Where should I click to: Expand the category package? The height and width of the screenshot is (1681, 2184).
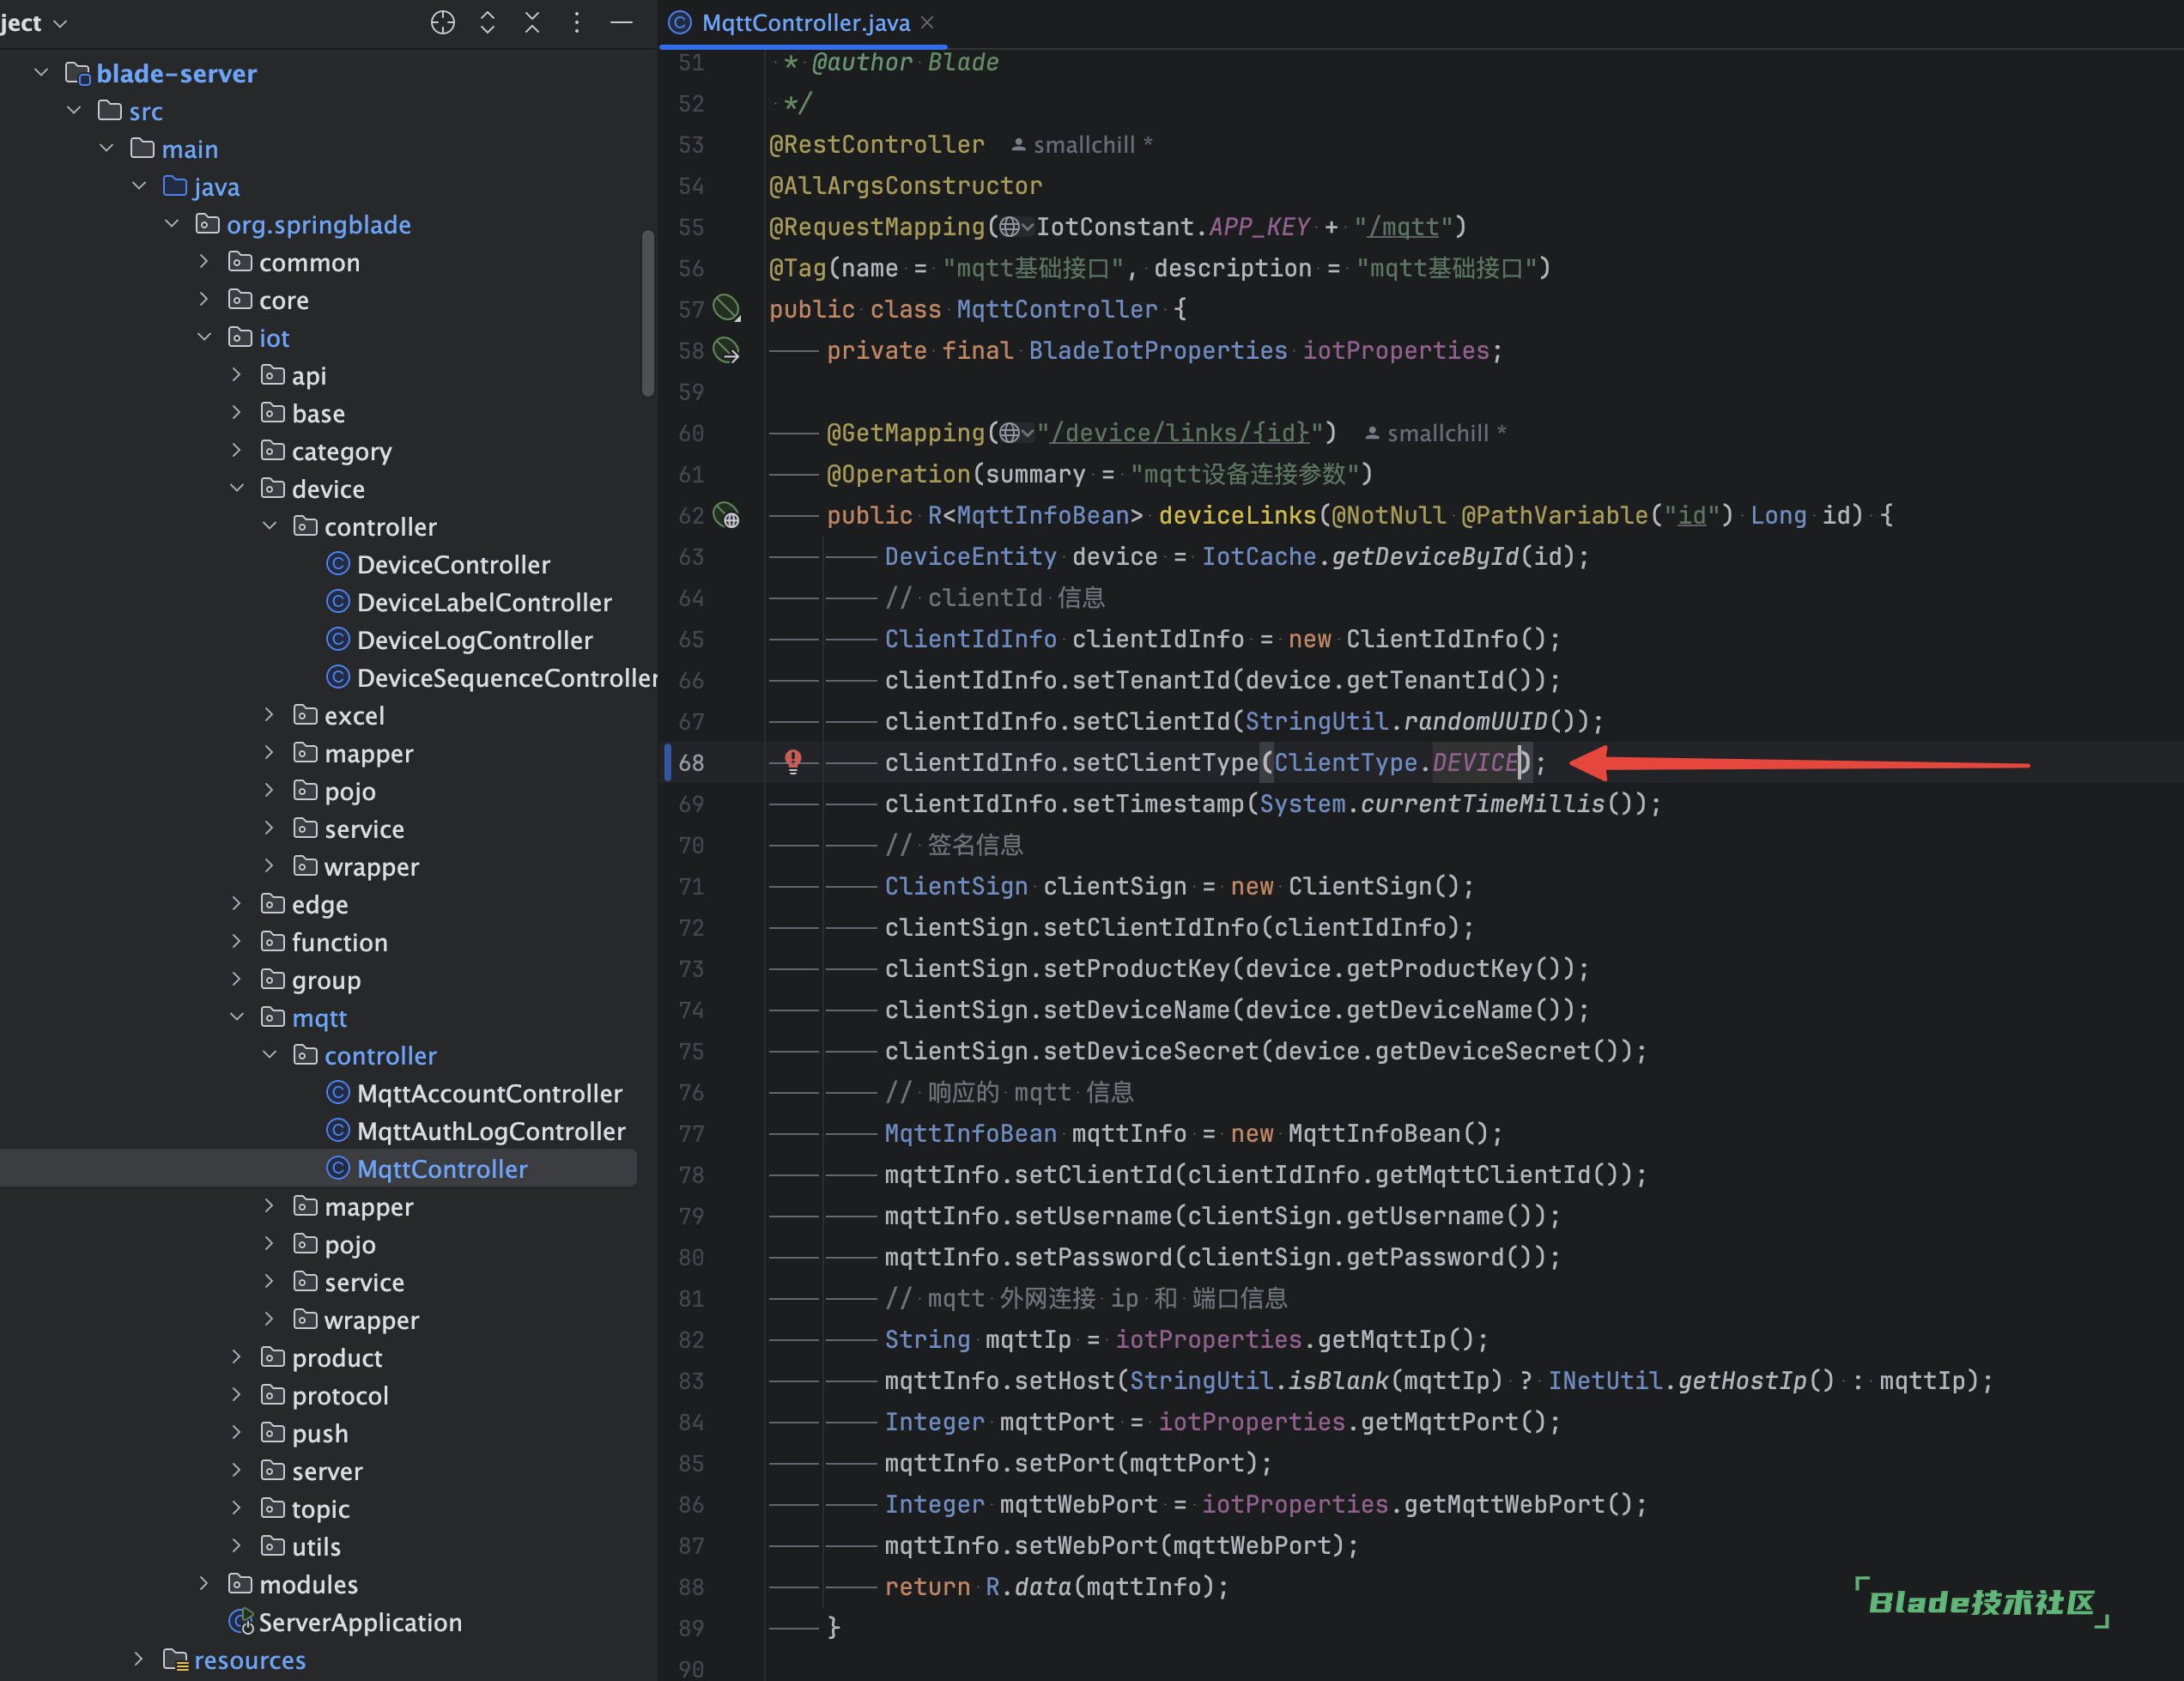point(237,451)
